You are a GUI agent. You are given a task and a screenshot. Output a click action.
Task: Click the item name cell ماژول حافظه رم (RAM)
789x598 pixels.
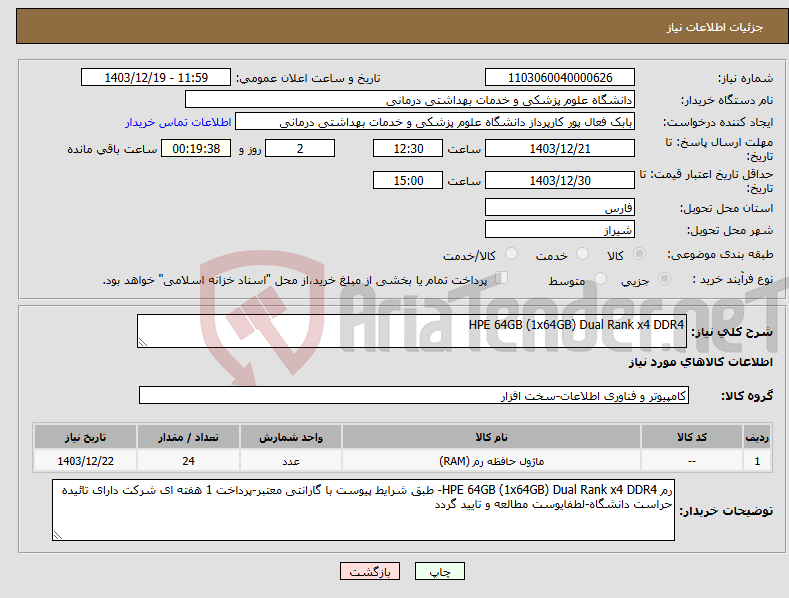pos(491,461)
